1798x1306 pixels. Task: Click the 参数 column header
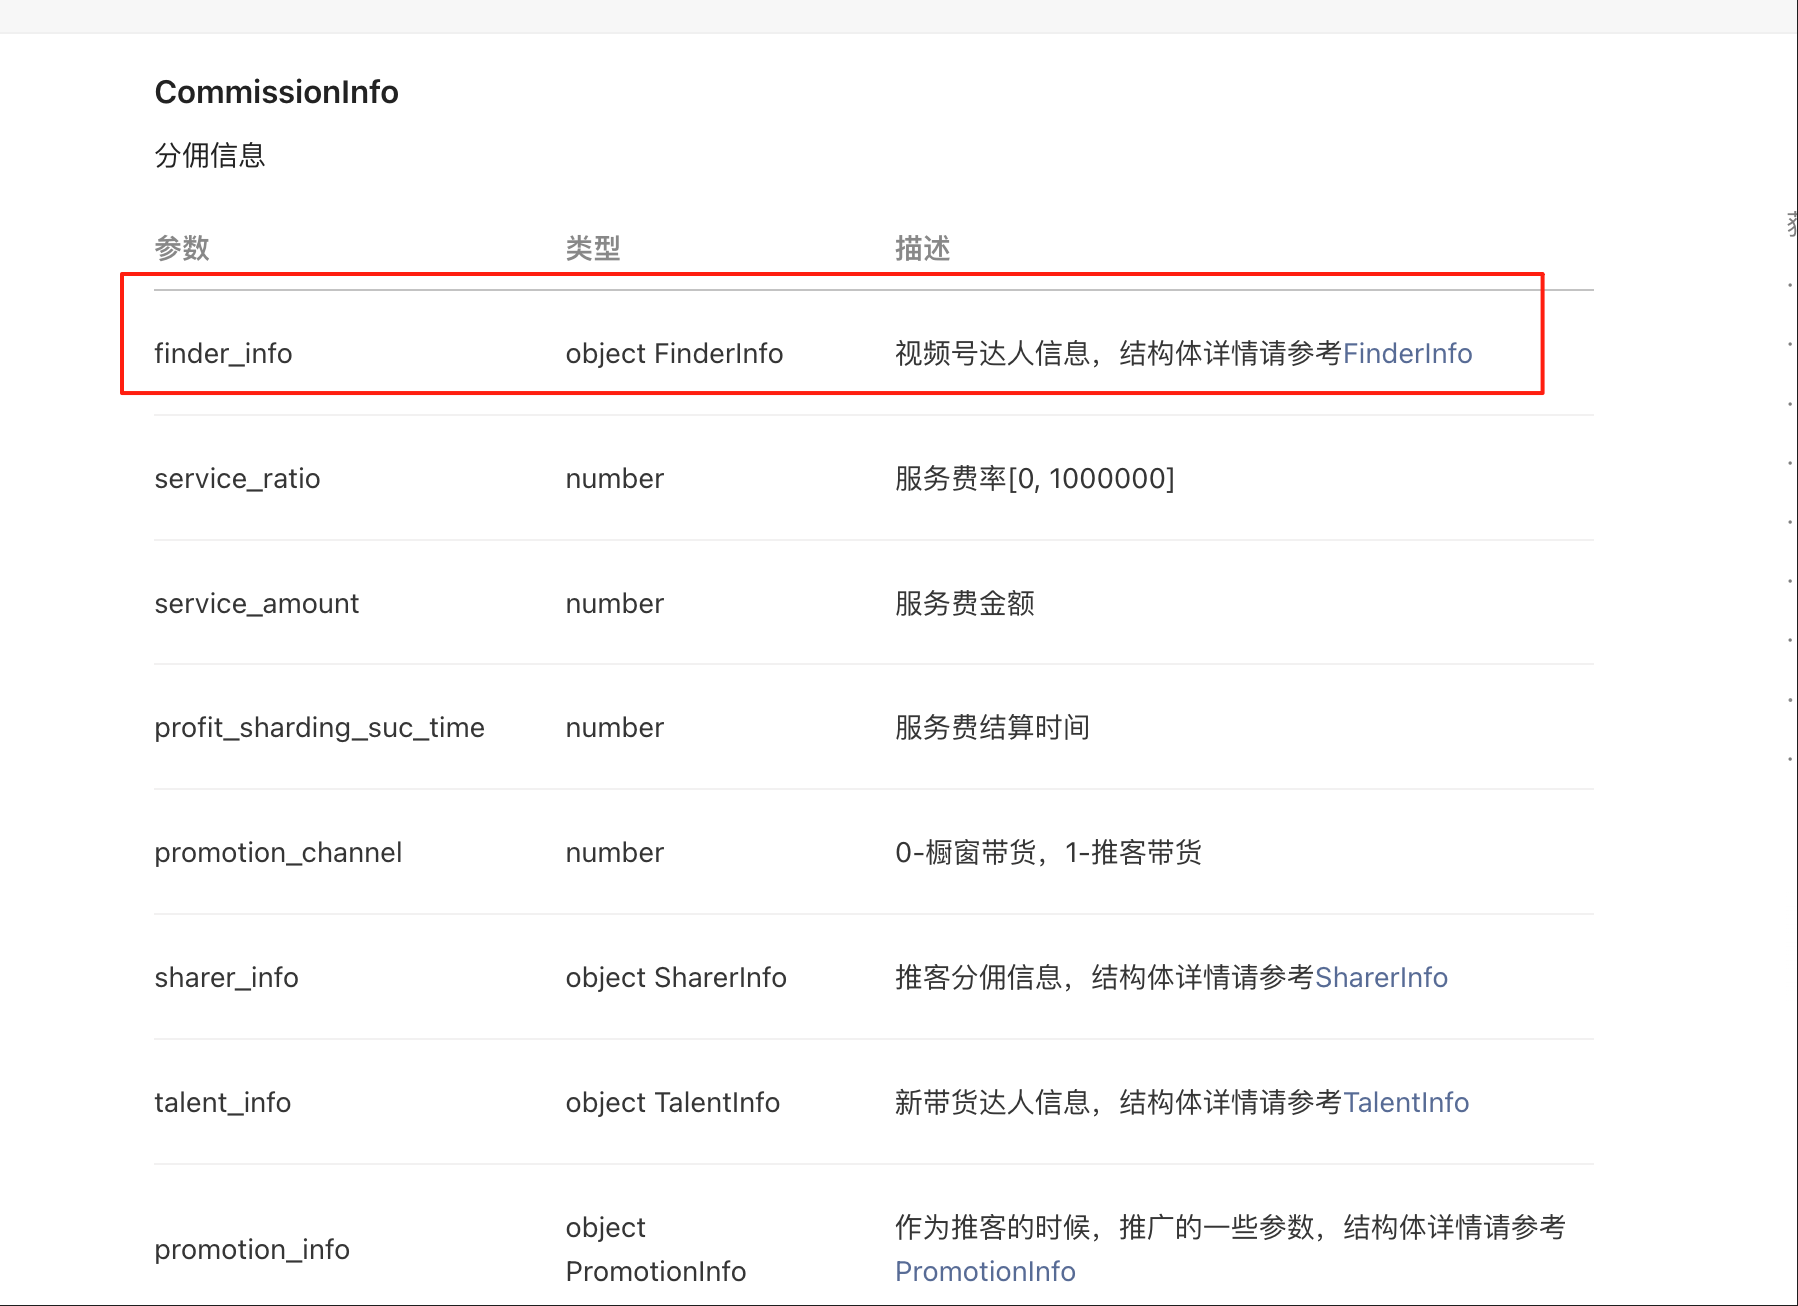(182, 248)
